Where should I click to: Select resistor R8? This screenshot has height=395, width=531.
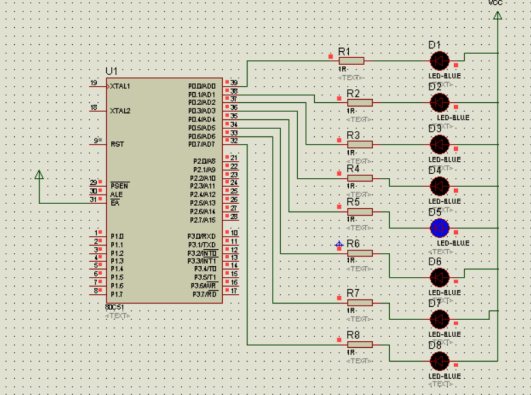[x=360, y=345]
